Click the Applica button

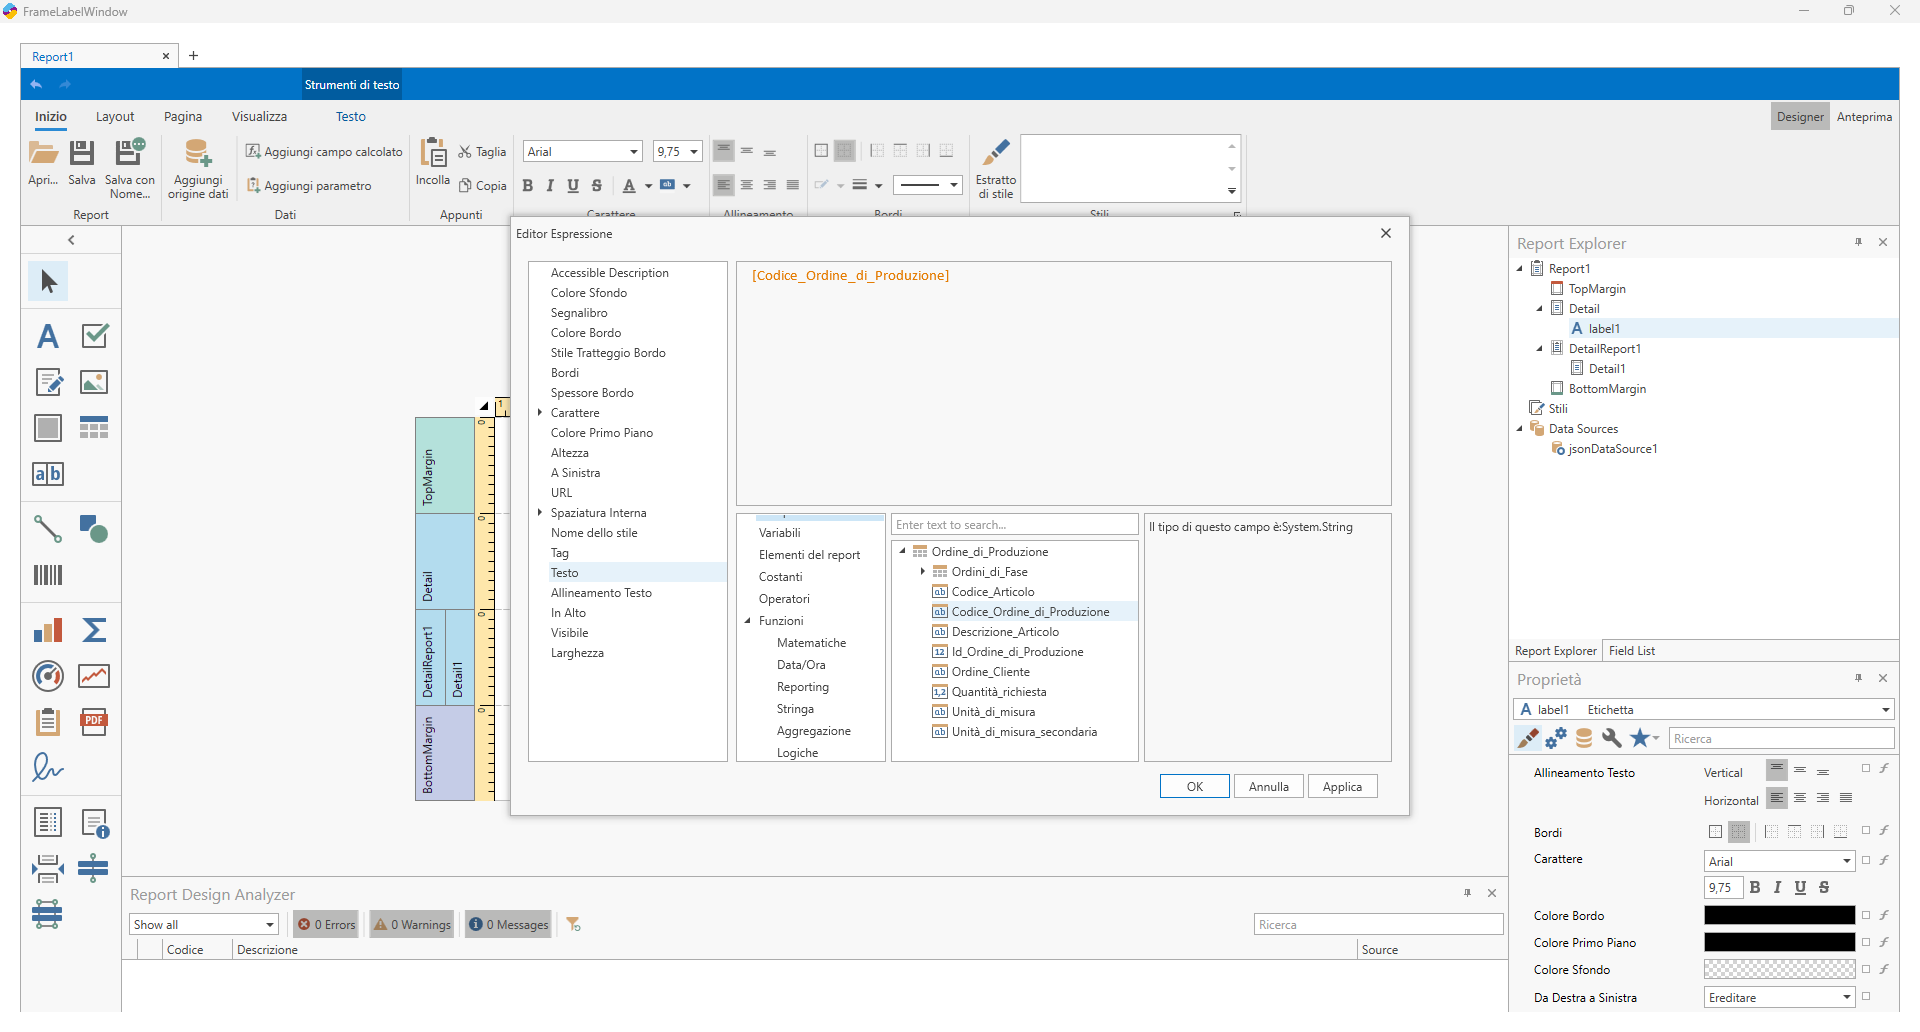click(x=1342, y=787)
